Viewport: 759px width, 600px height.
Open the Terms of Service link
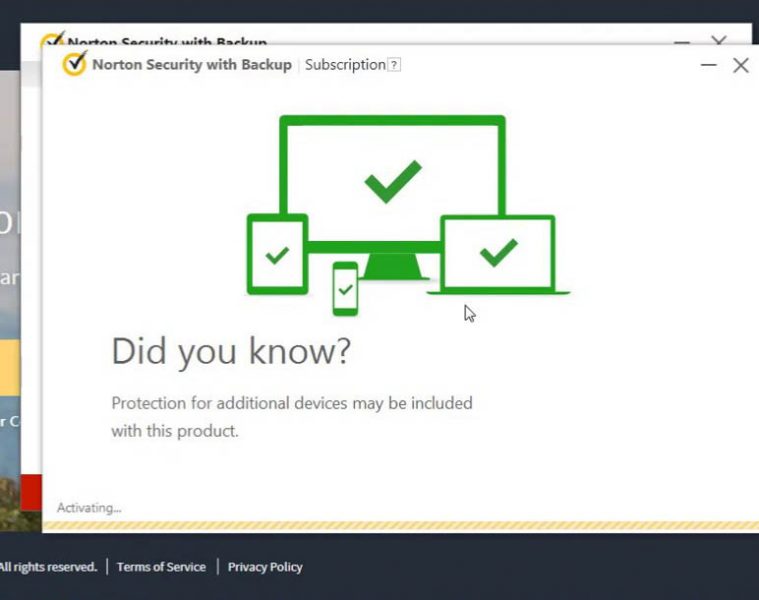(x=161, y=567)
